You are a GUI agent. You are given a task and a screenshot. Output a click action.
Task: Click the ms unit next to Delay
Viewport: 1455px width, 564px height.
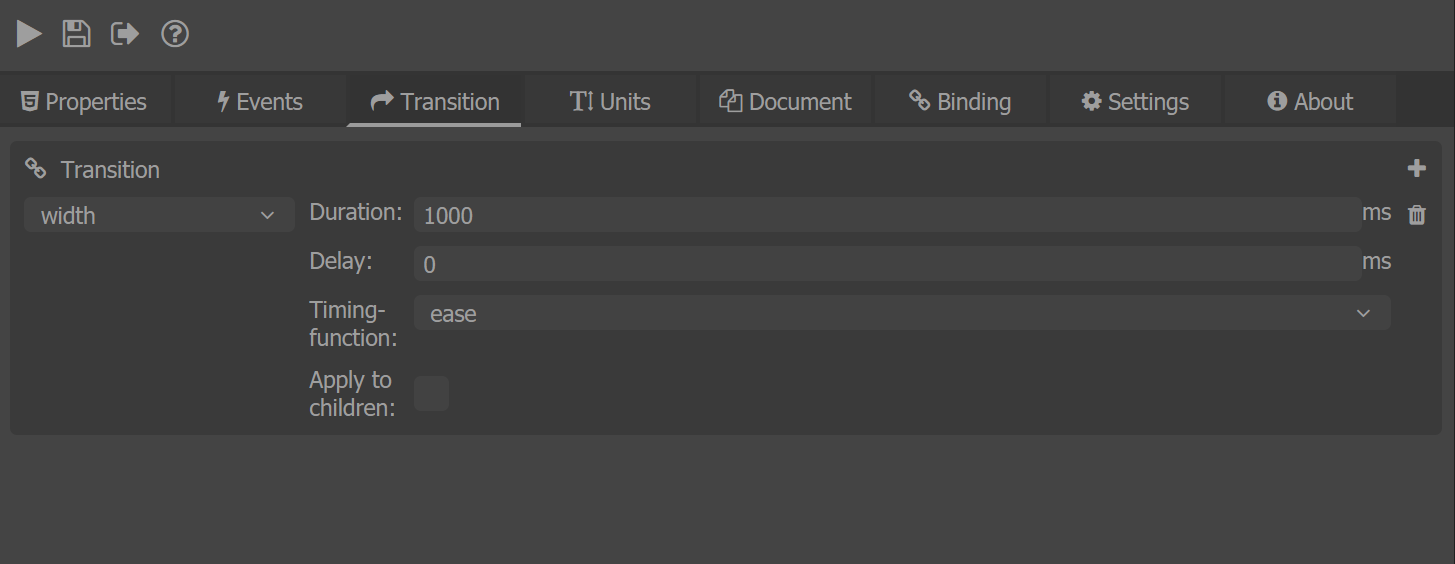1376,261
